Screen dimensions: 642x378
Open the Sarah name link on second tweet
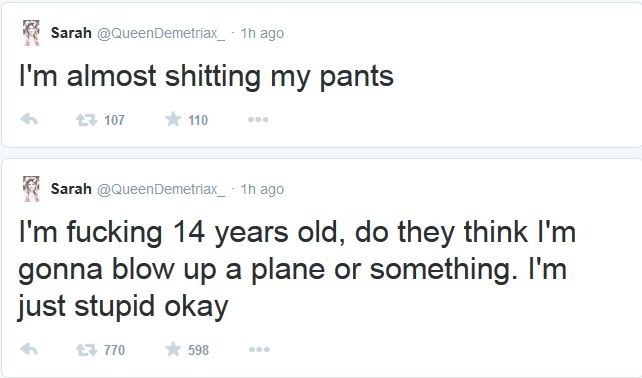71,189
